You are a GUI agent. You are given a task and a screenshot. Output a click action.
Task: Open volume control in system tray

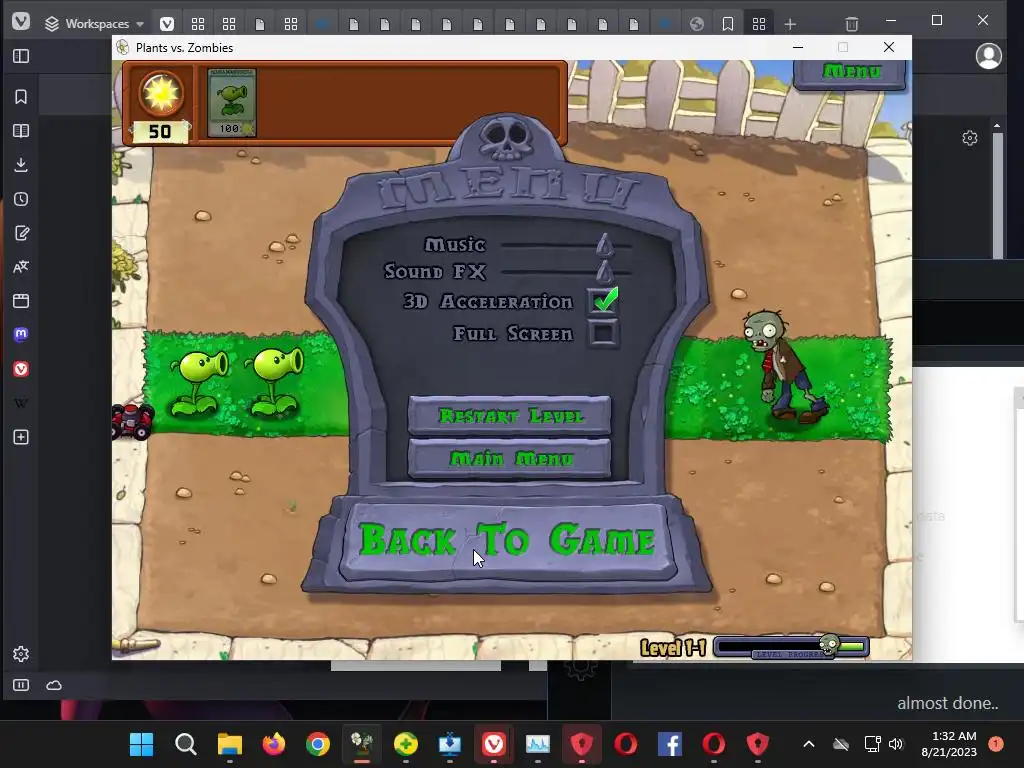coord(896,744)
